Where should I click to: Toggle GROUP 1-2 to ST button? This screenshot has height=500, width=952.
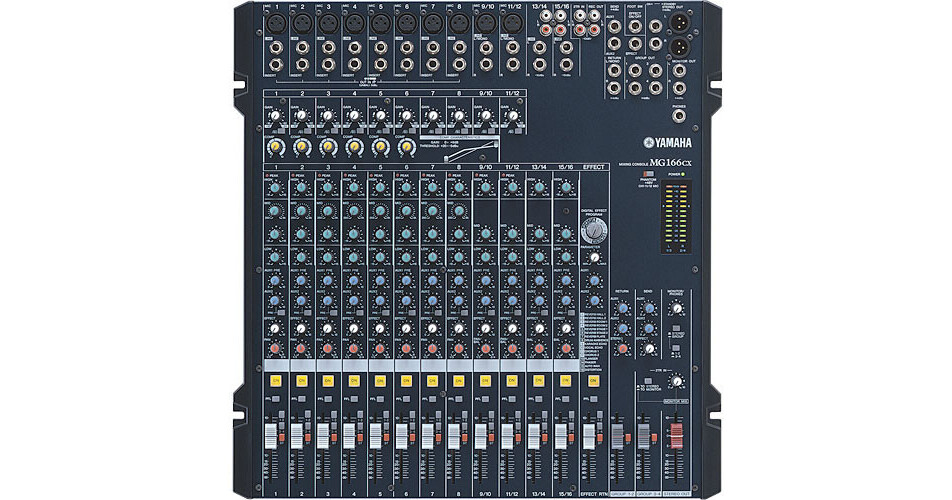click(628, 437)
